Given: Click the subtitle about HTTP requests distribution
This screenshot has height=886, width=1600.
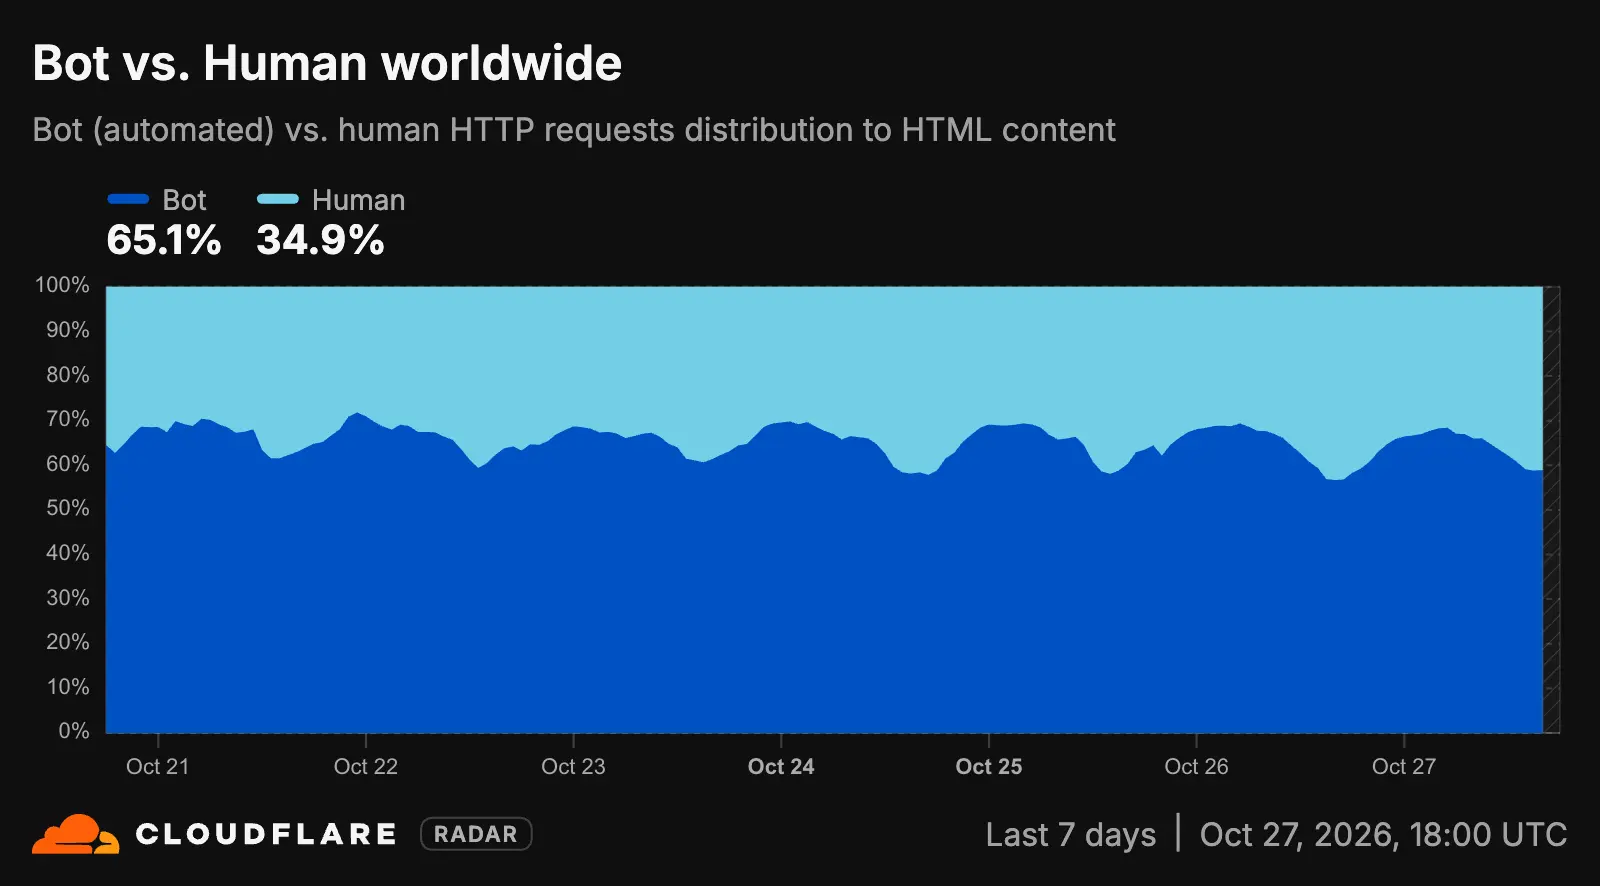Looking at the screenshot, I should pyautogui.click(x=574, y=130).
